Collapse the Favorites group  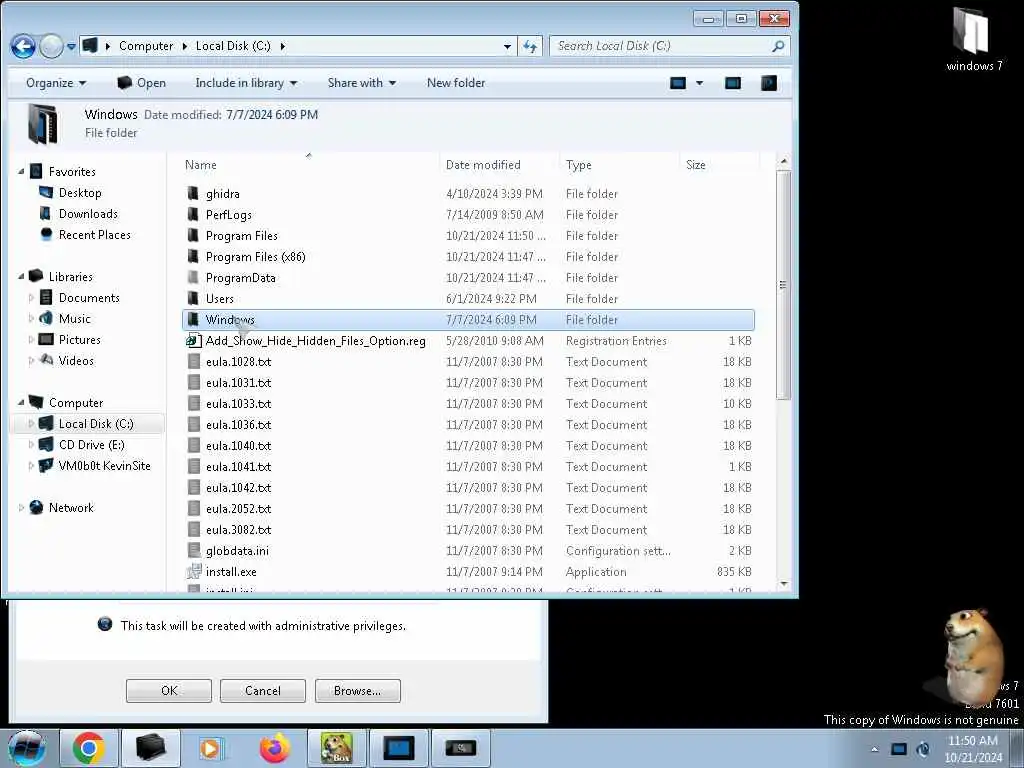pyautogui.click(x=22, y=171)
